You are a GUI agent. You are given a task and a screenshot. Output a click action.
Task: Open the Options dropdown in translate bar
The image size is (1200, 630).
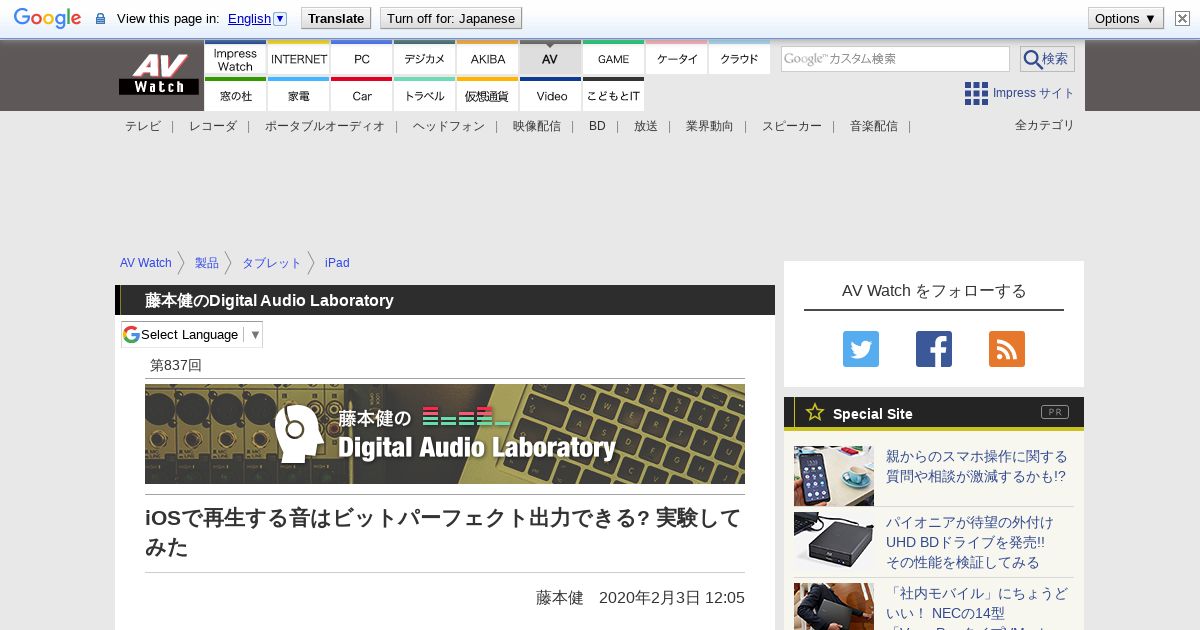point(1126,18)
